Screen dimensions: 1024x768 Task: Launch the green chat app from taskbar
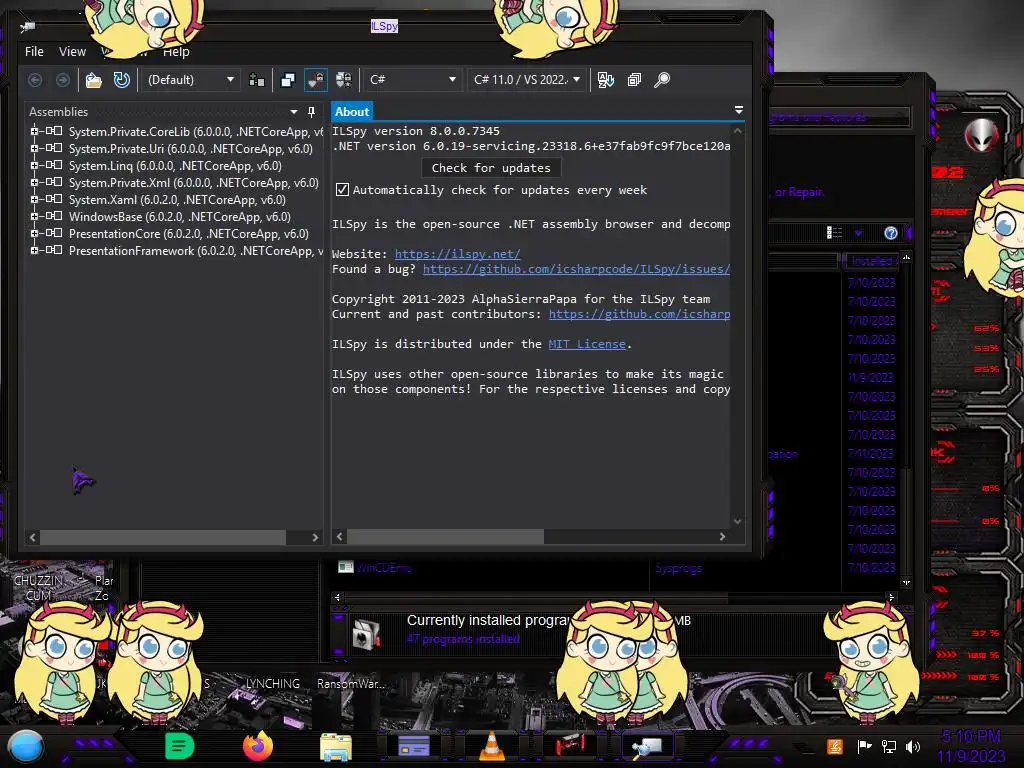tap(179, 746)
